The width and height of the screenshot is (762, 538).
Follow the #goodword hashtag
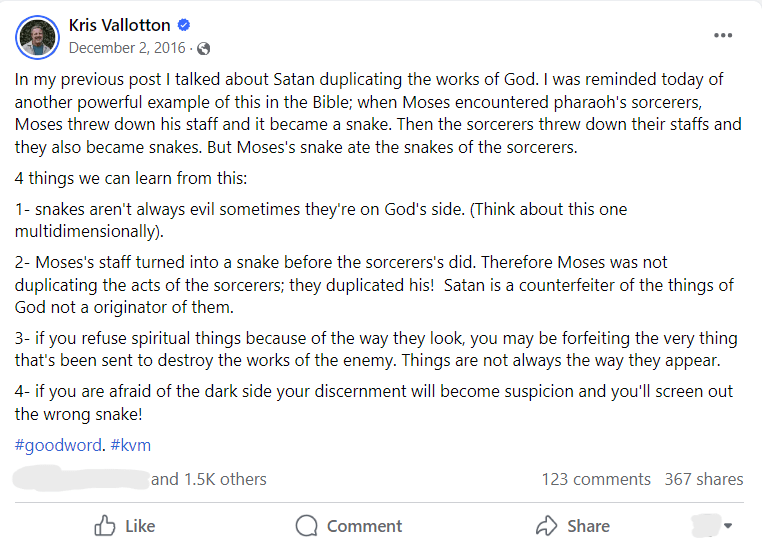pos(58,445)
